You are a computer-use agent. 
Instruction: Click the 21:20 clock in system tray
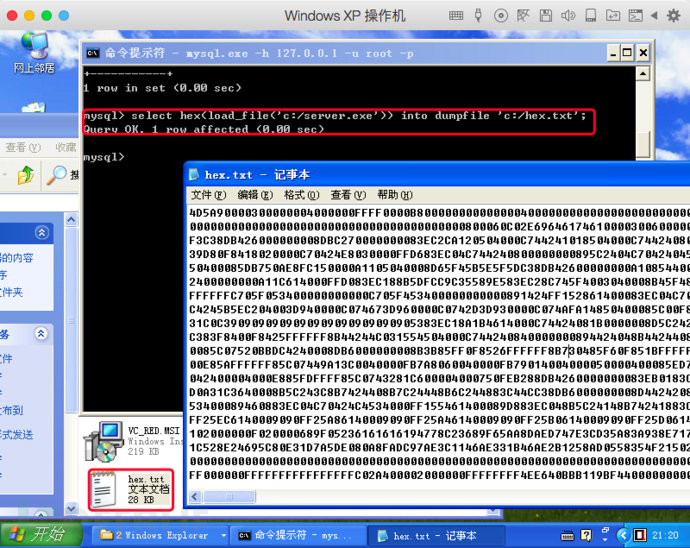click(x=664, y=535)
